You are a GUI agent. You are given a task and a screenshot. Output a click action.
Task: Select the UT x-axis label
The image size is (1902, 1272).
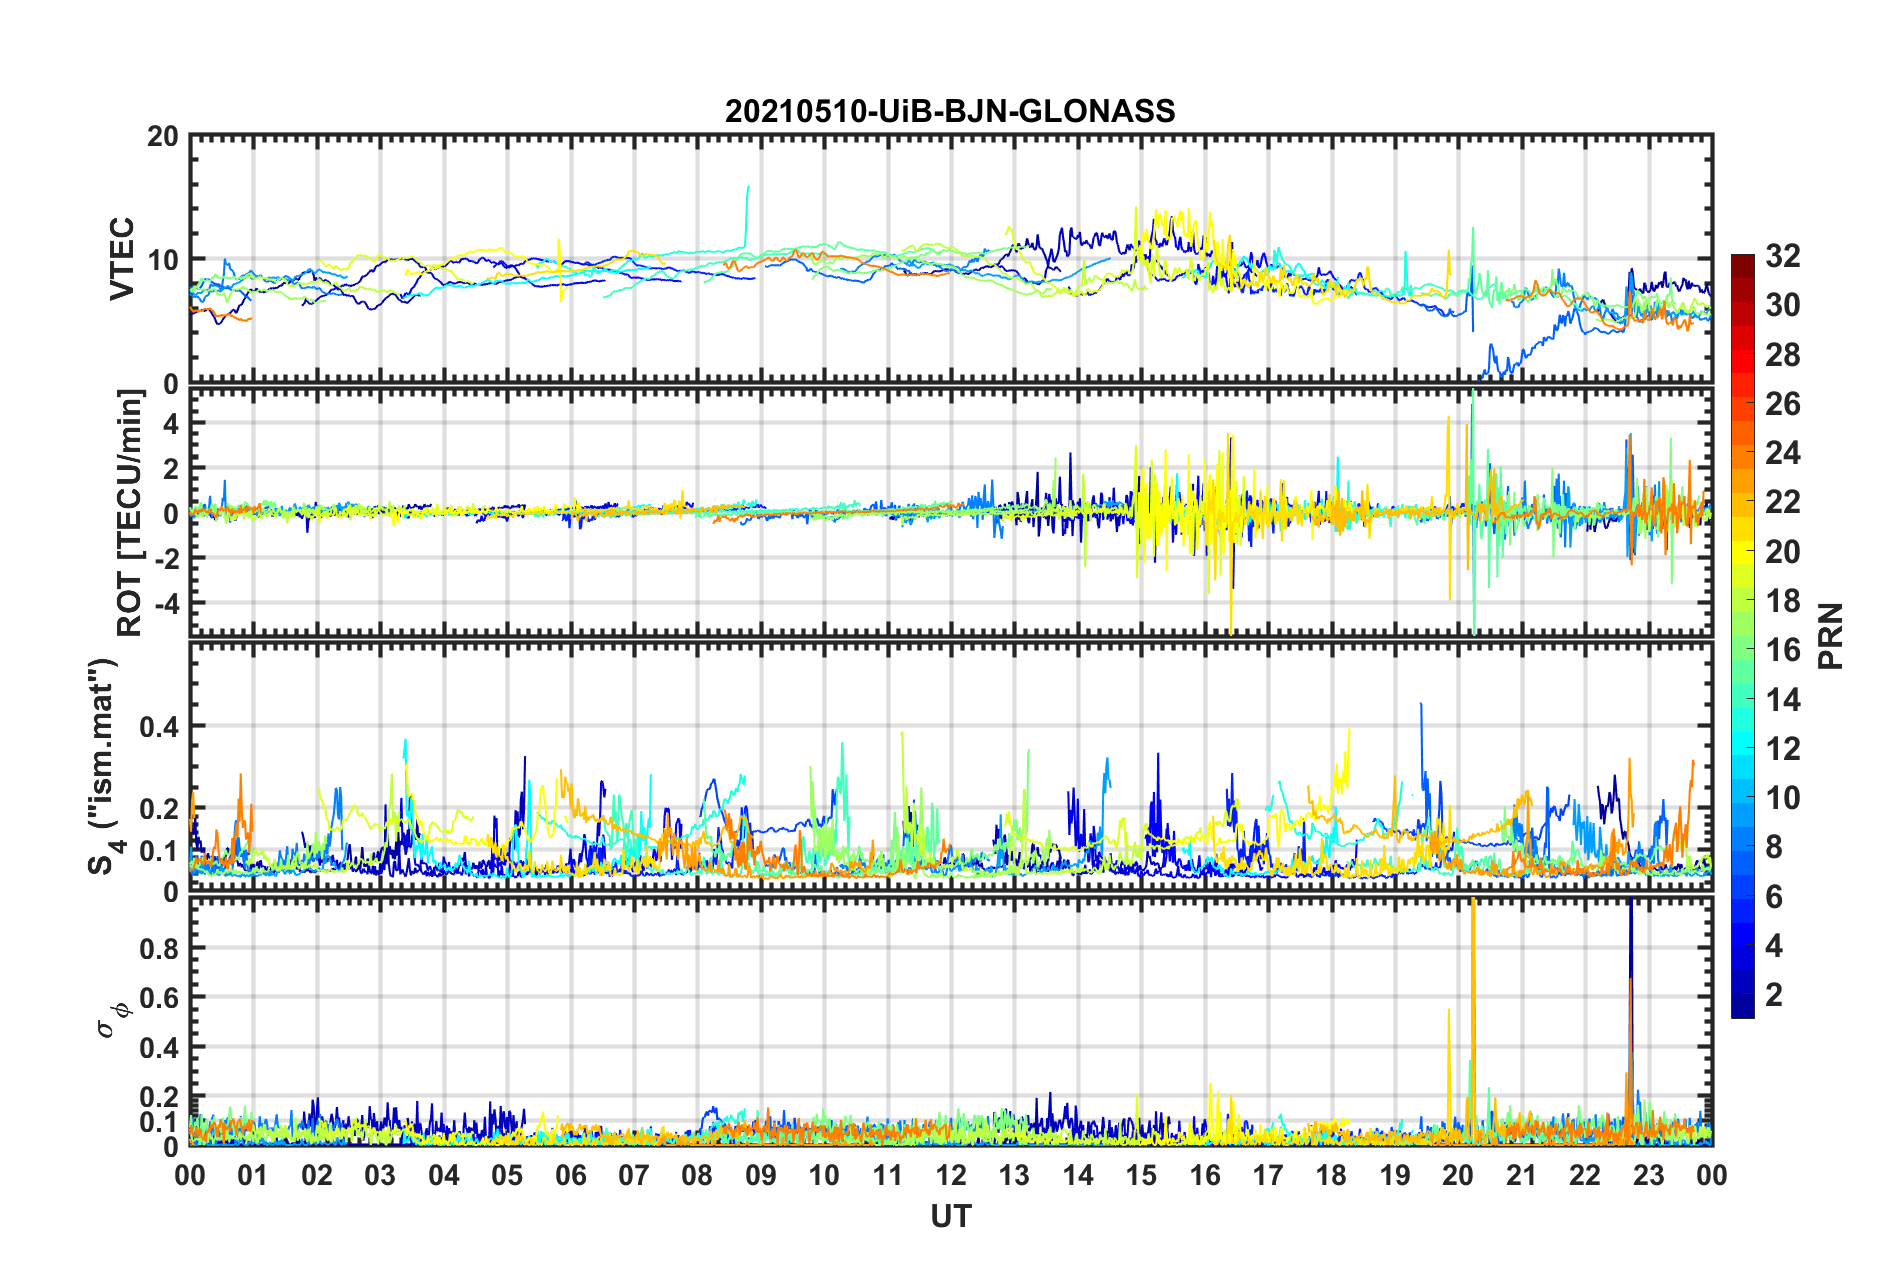click(950, 1216)
